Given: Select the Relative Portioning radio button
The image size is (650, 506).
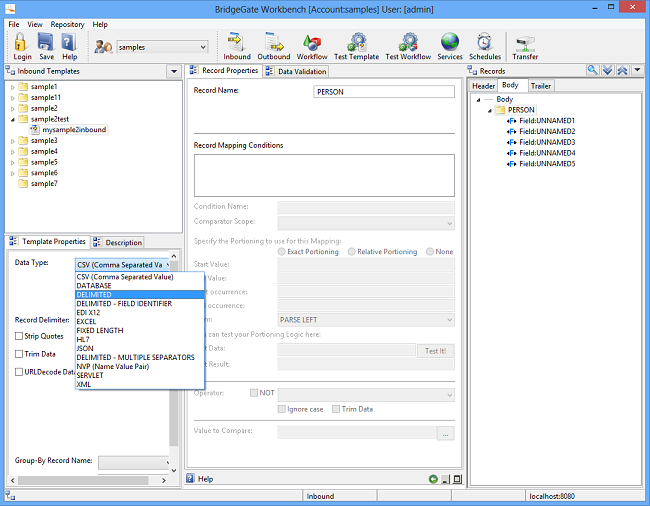Looking at the screenshot, I should pyautogui.click(x=352, y=252).
